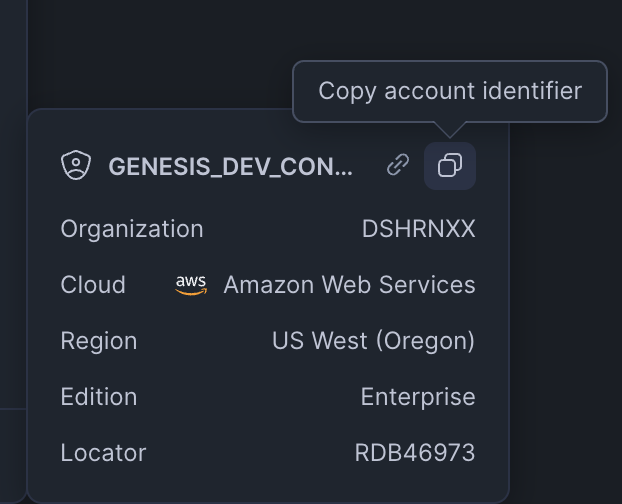Click the Edition label
This screenshot has width=622, height=504.
[x=99, y=397]
